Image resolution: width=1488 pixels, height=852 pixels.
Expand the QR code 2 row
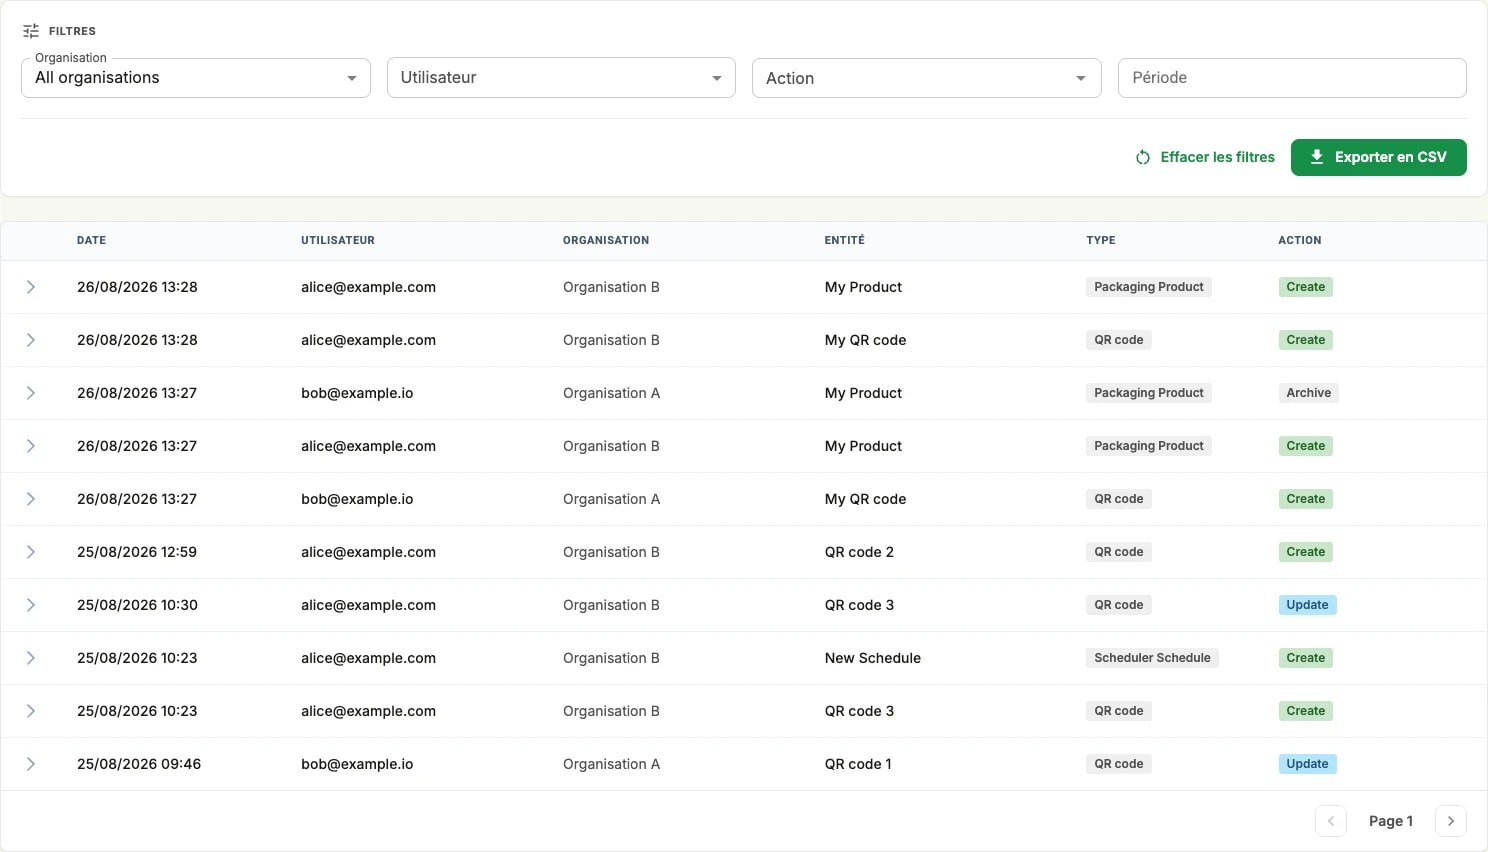pyautogui.click(x=31, y=552)
